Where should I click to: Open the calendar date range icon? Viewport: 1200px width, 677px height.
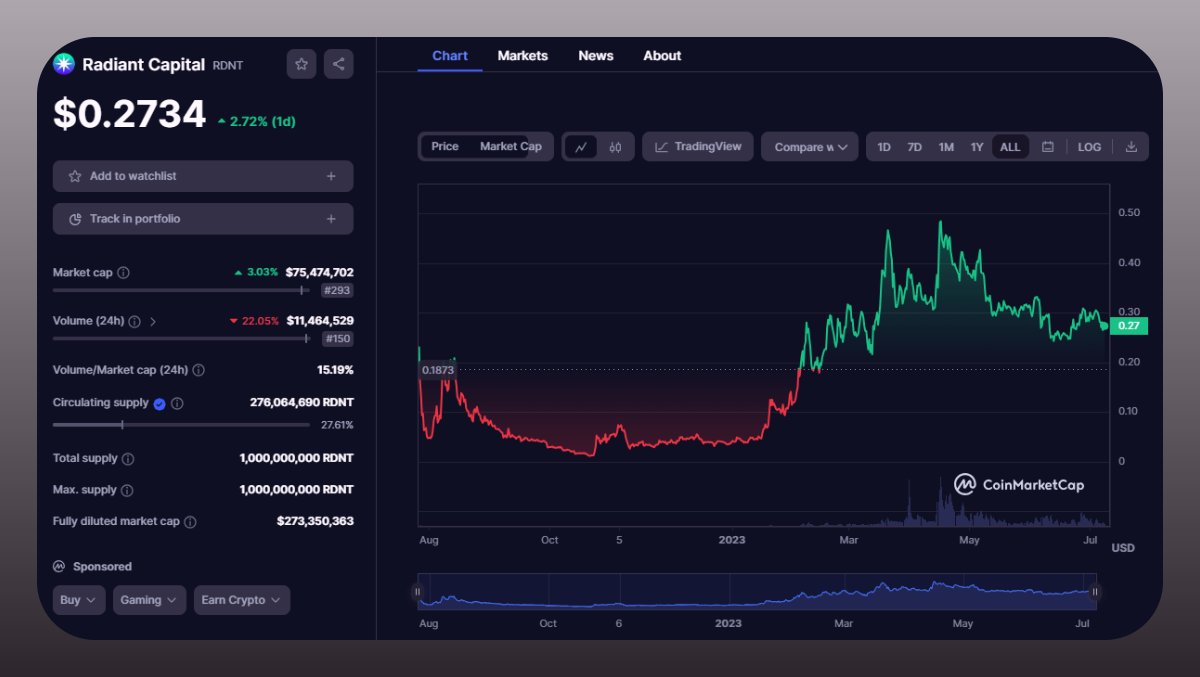(1048, 147)
